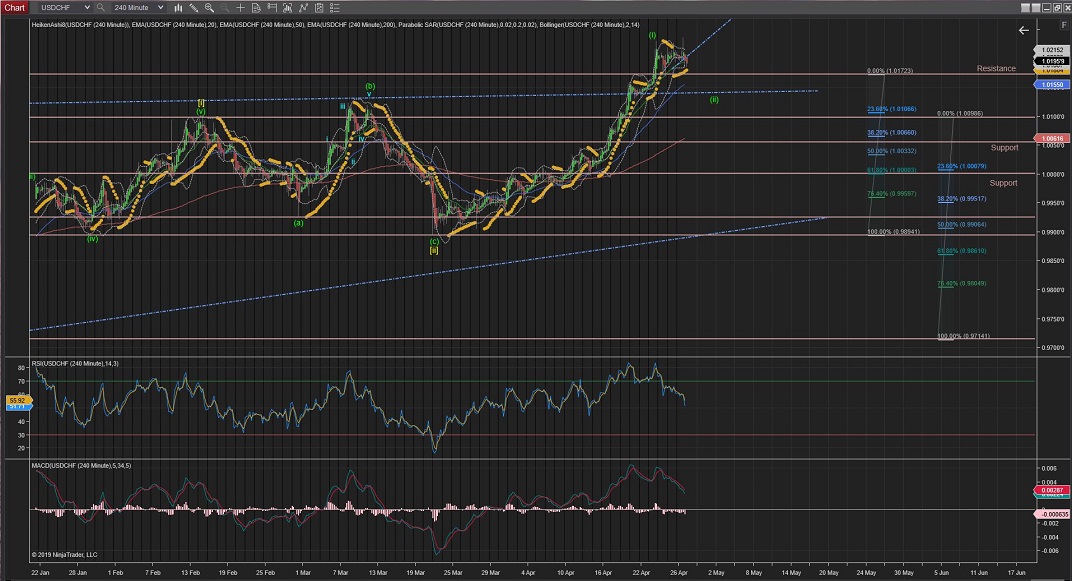Select the RSI(USDCHF (240 Minute),14,3) label

75,364
